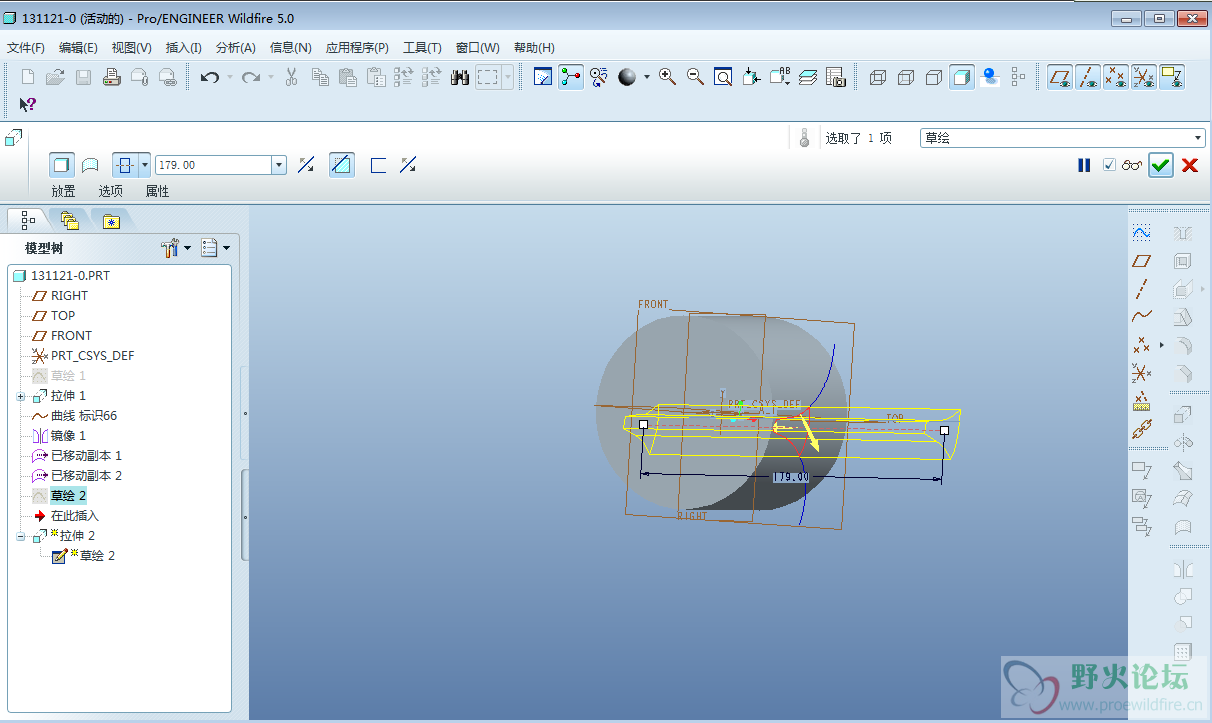Toggle Extrude as Surface option
The width and height of the screenshot is (1212, 723).
pyautogui.click(x=90, y=165)
